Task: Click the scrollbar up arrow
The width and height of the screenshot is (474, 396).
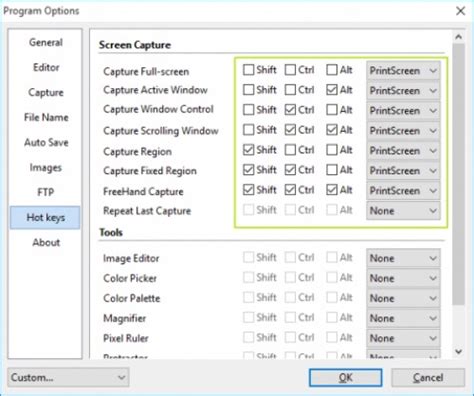Action: [459, 37]
